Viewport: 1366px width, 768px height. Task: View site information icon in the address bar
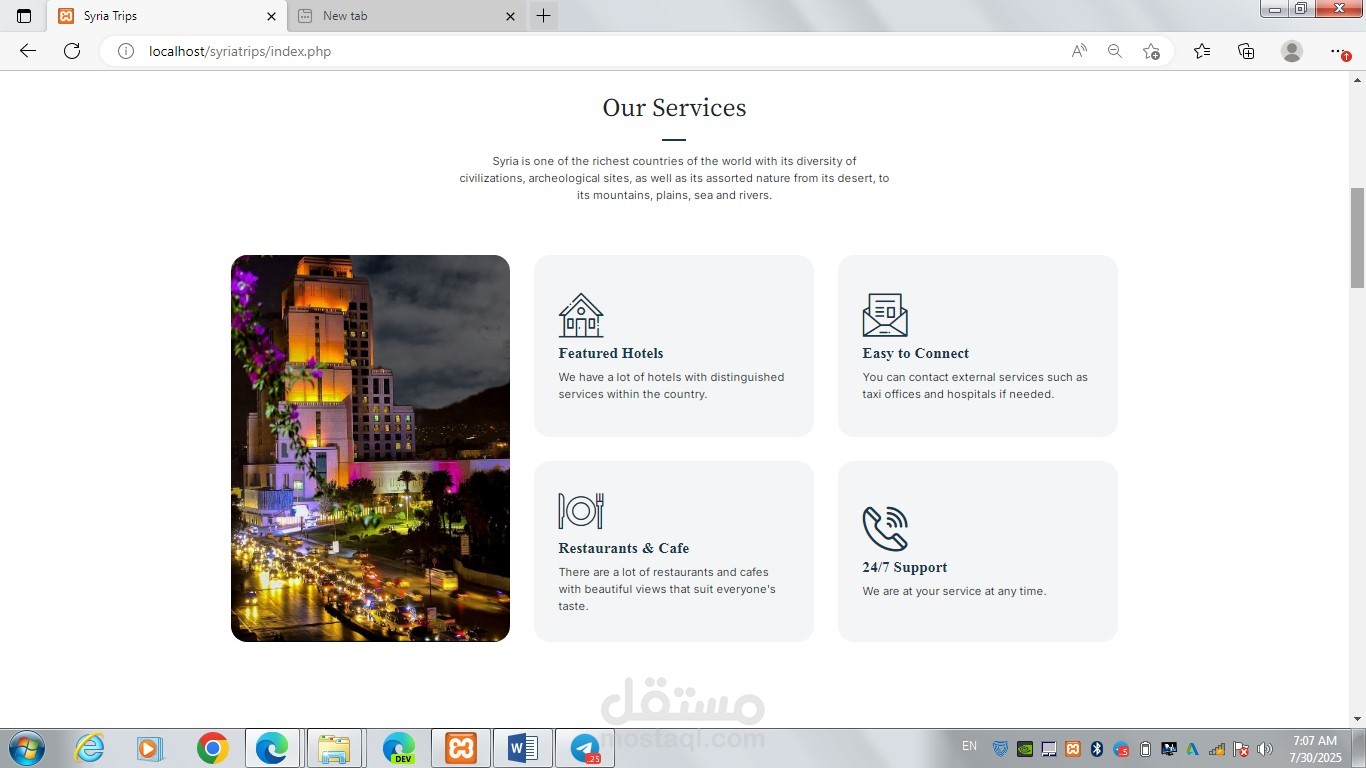coord(126,51)
